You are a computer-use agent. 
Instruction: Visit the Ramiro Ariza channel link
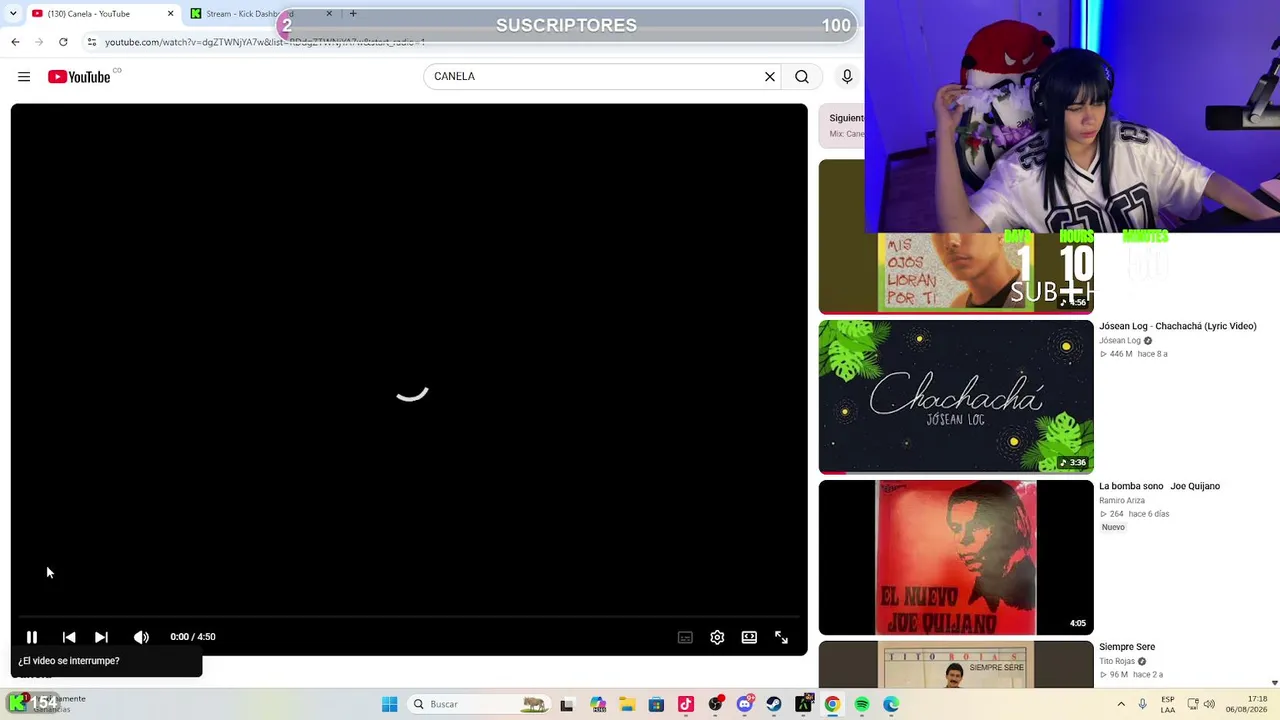[x=1122, y=501]
